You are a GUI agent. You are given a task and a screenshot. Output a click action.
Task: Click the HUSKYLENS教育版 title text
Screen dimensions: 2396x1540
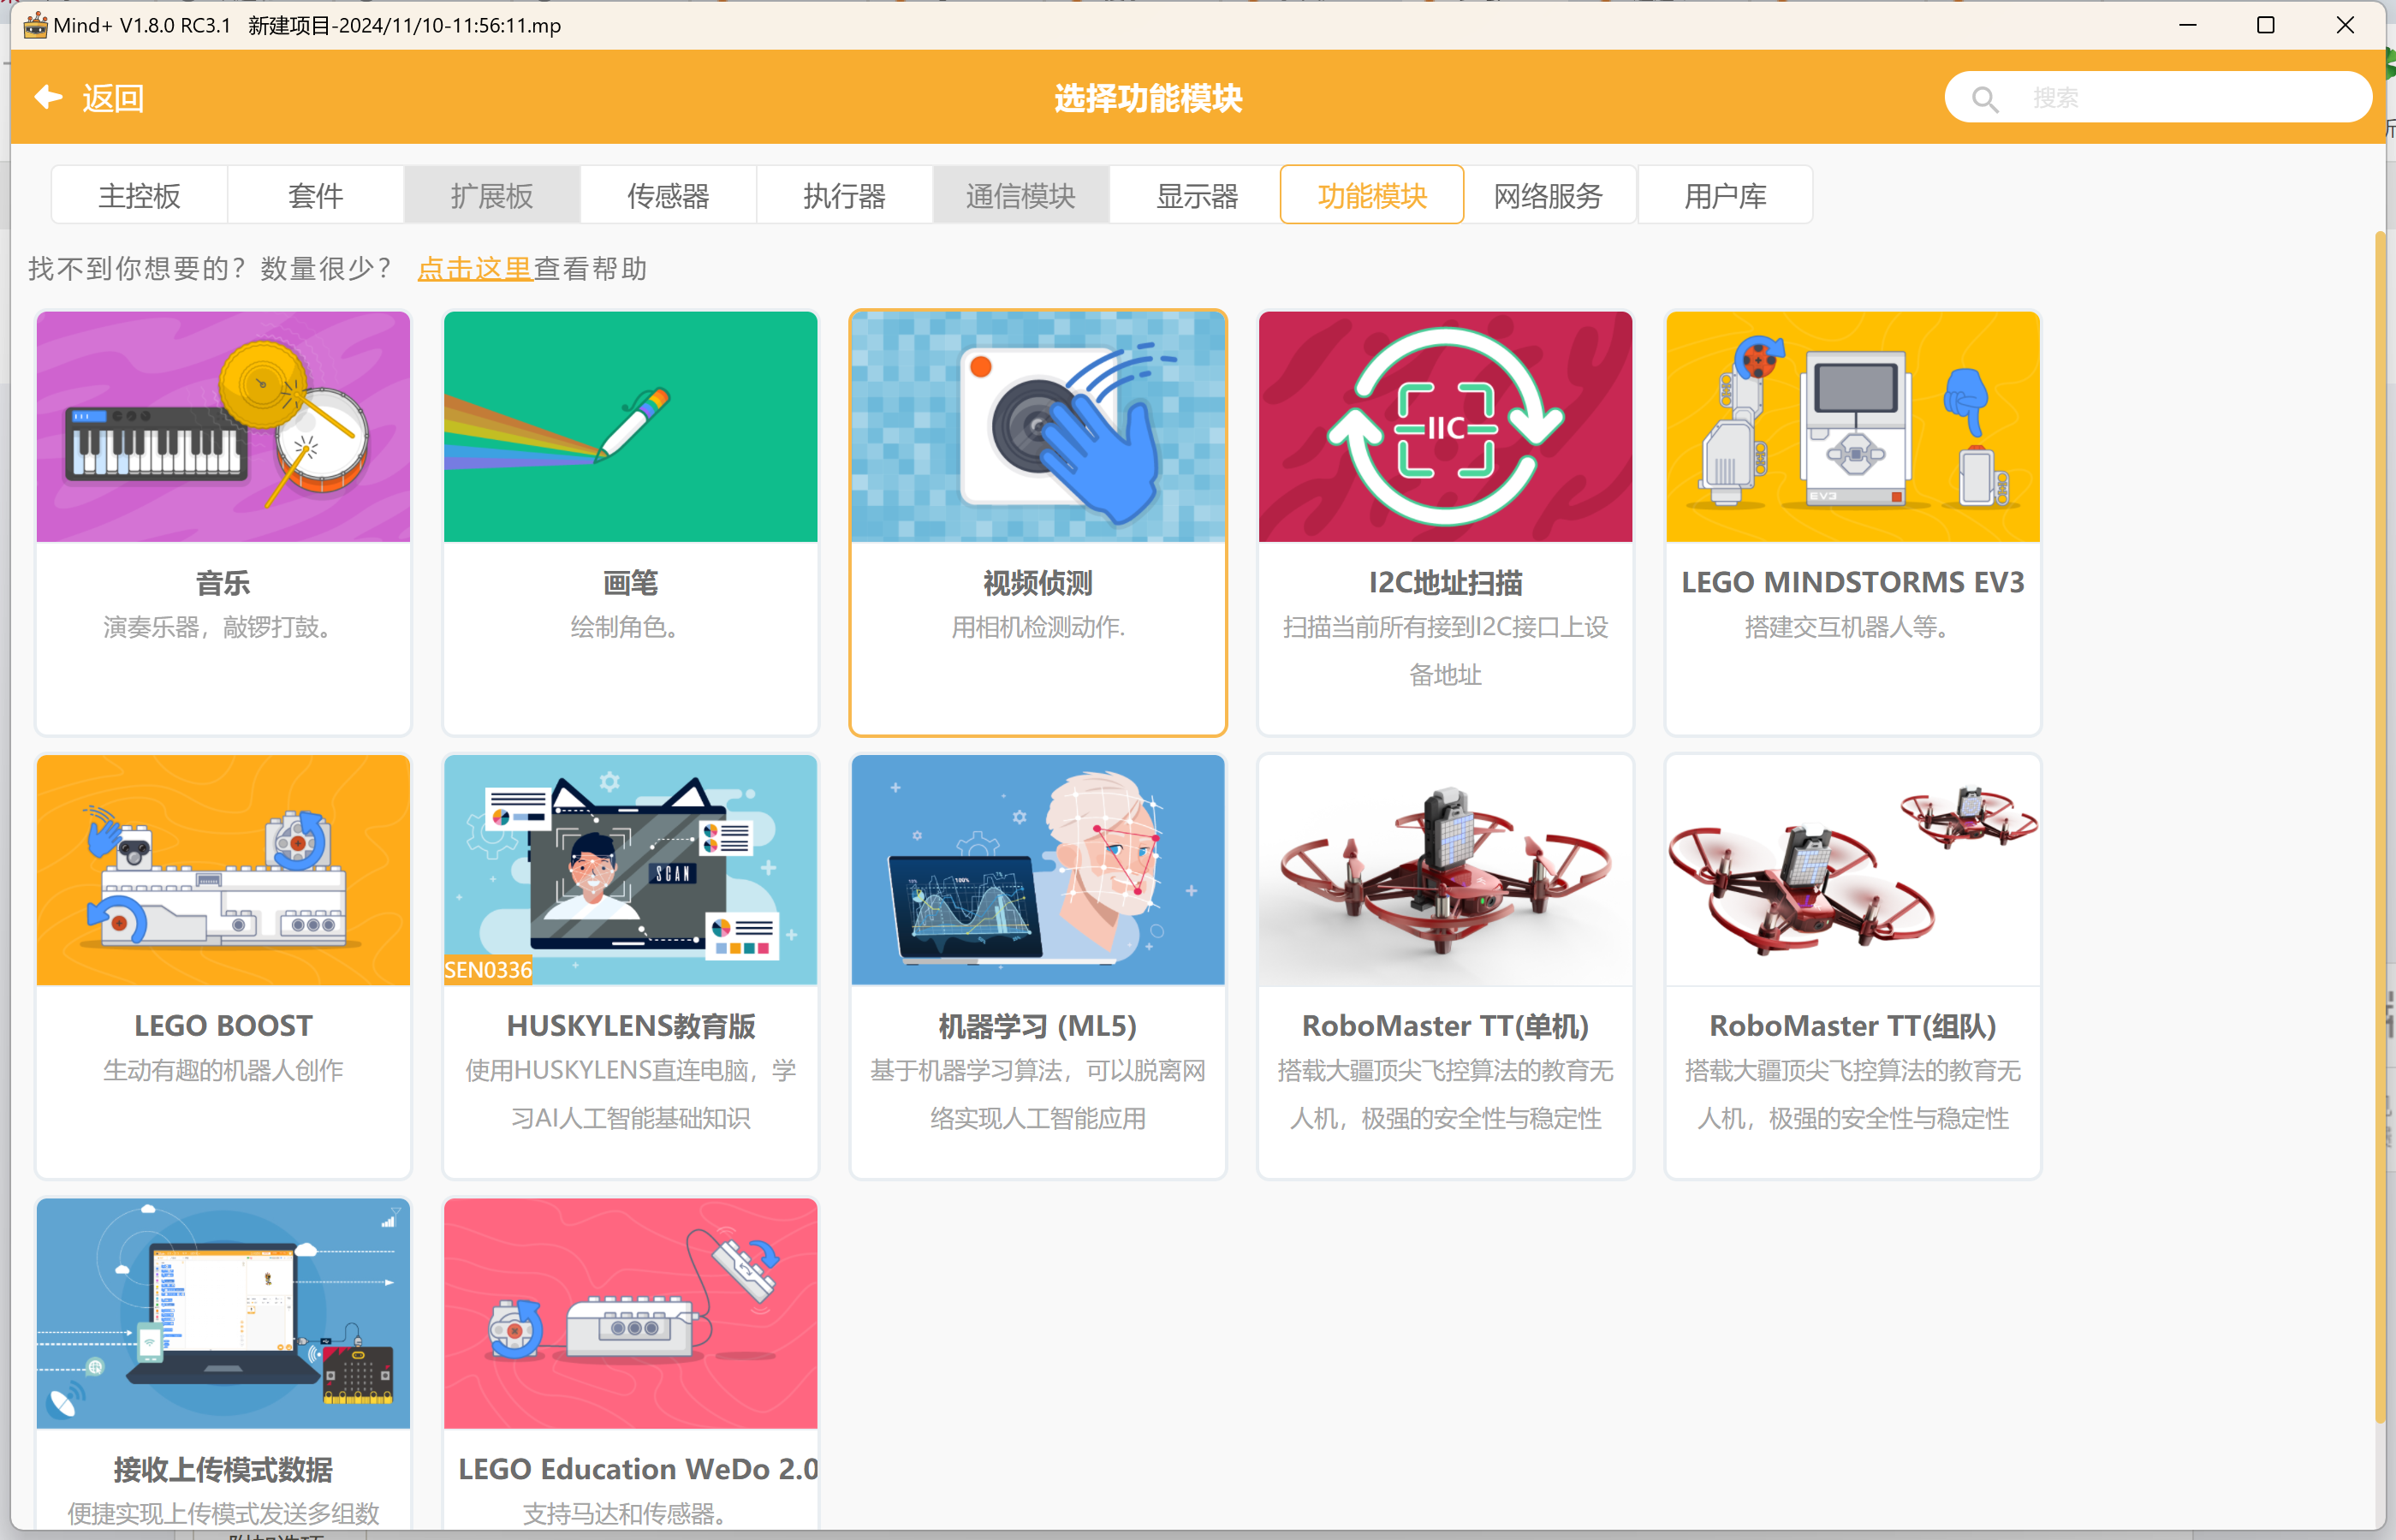coord(631,1026)
